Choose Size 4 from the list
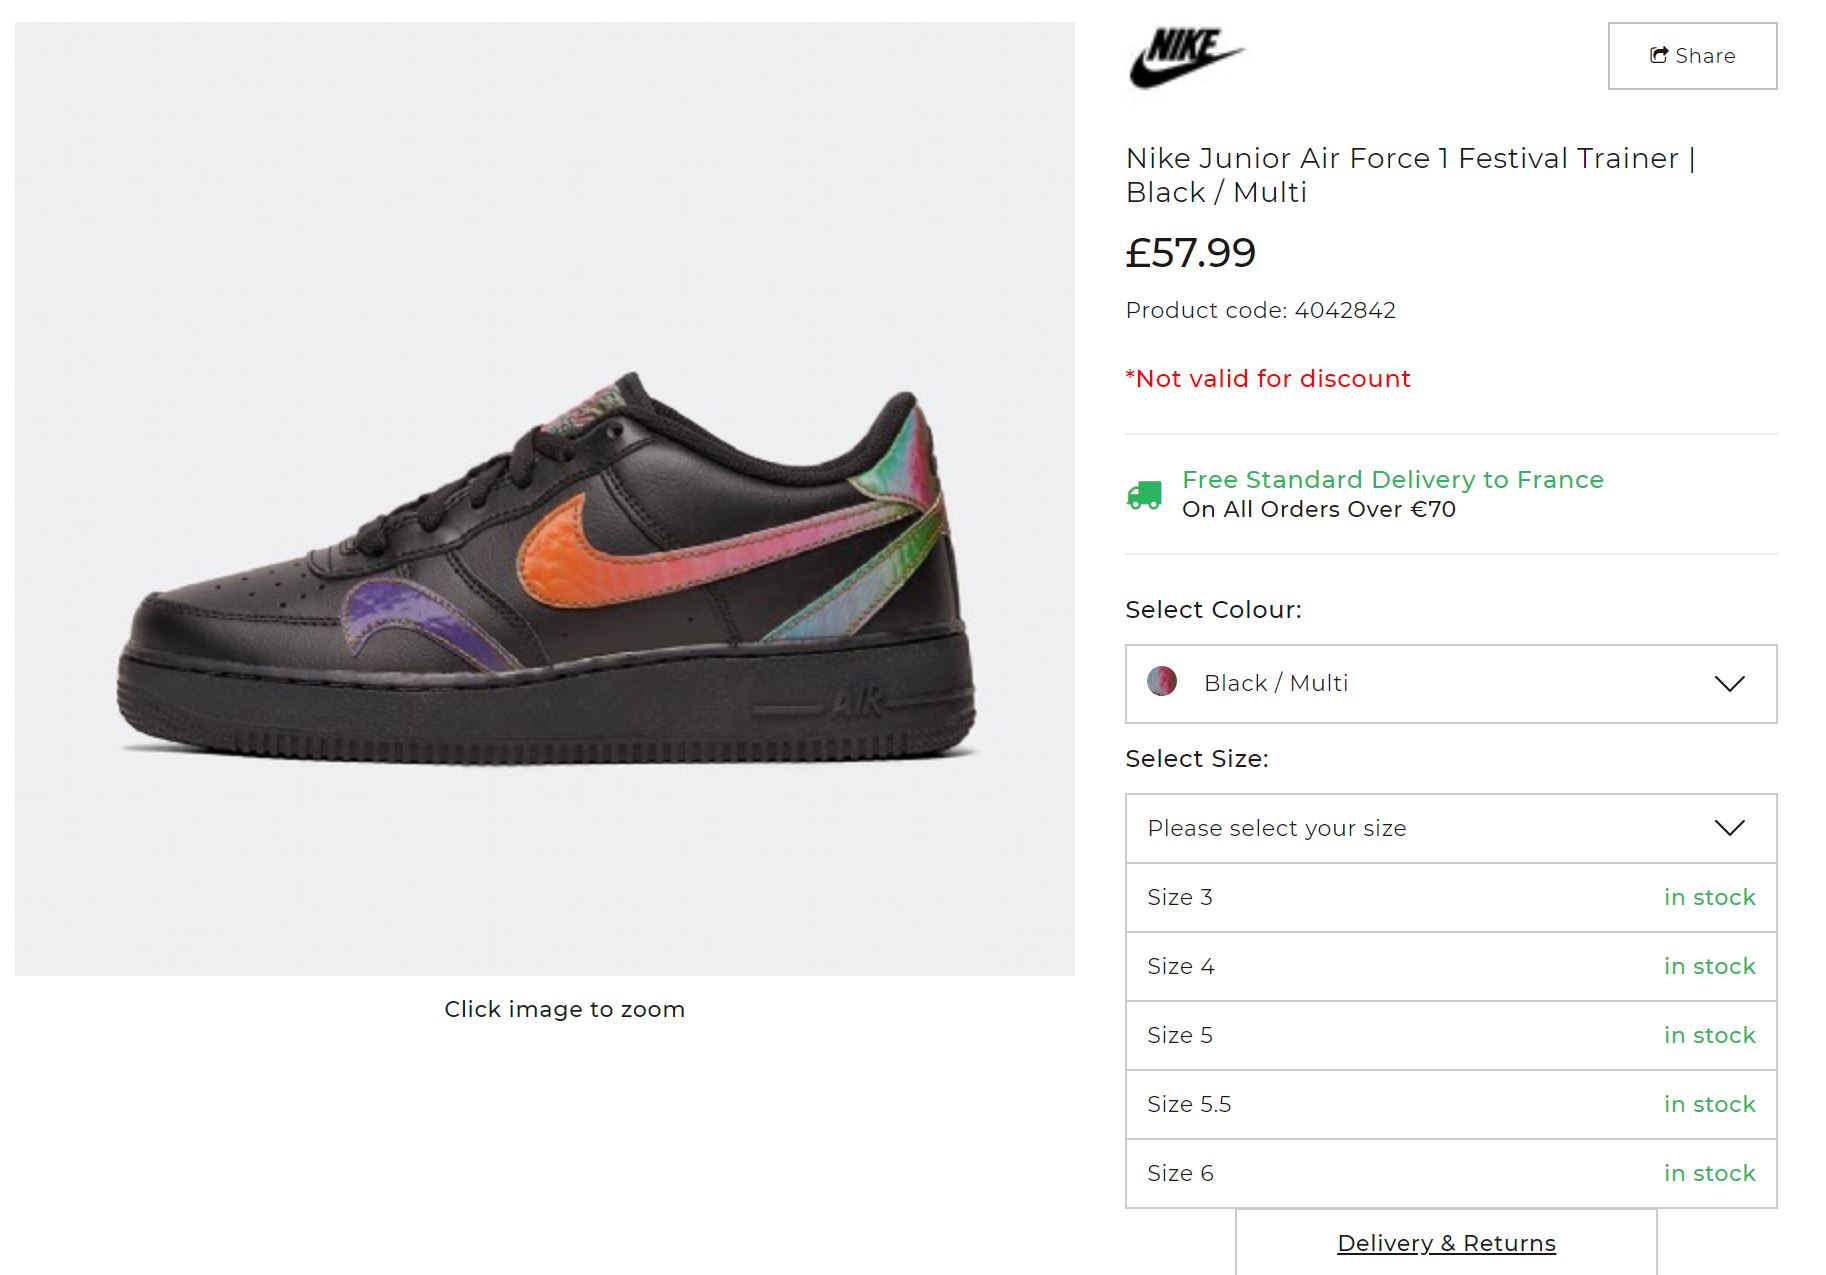The width and height of the screenshot is (1826, 1275). tap(1451, 966)
